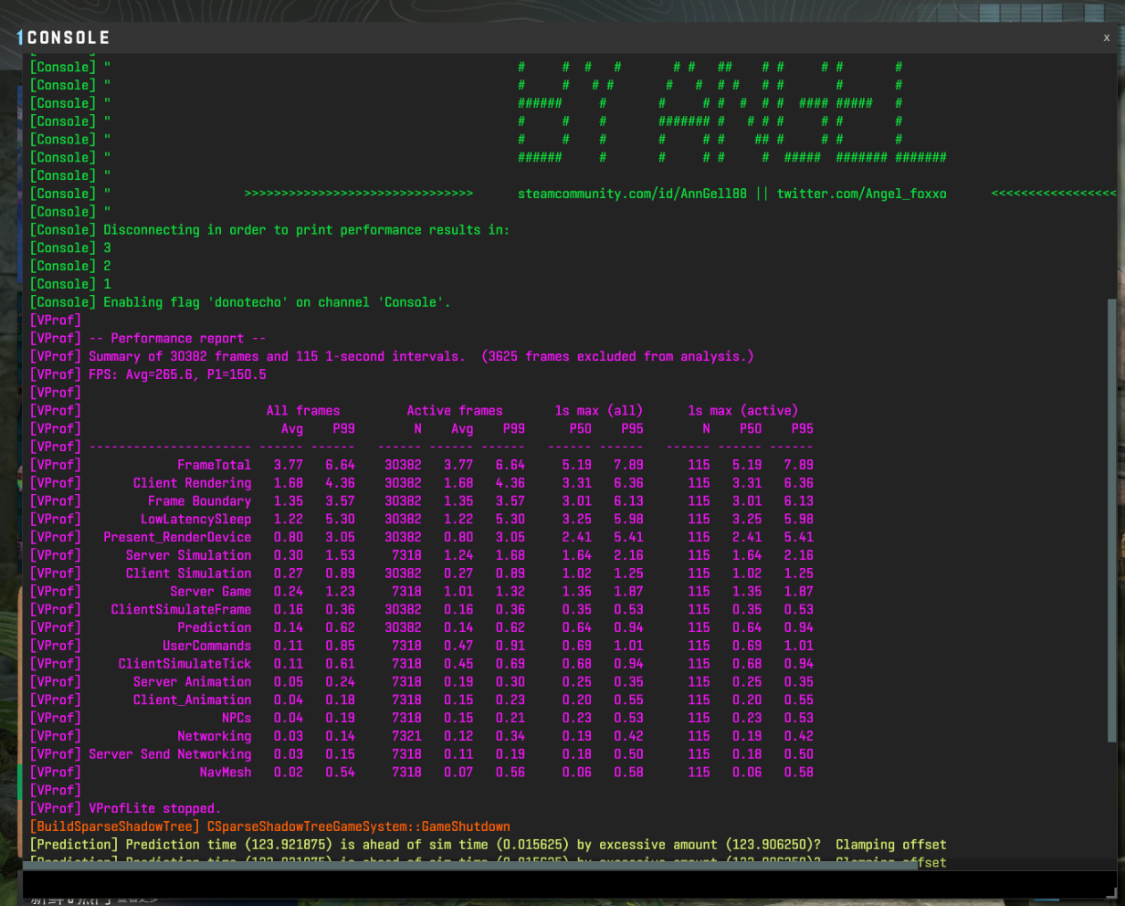Click the countdown line showing 3
This screenshot has width=1125, height=906.
pos(70,248)
